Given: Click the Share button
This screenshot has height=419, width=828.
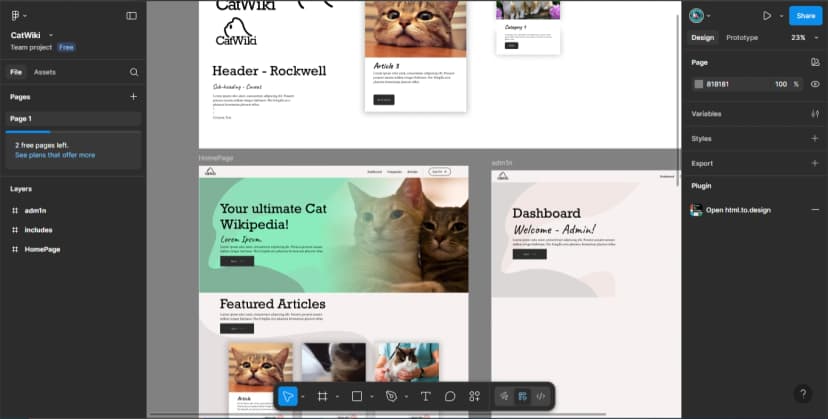Looking at the screenshot, I should (805, 16).
